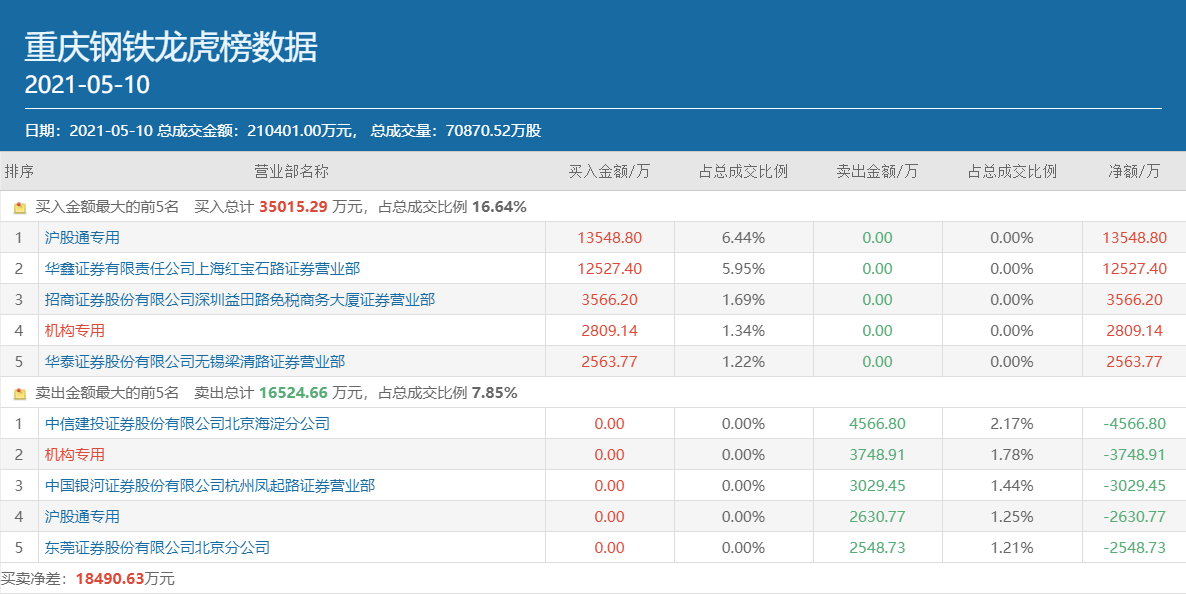The width and height of the screenshot is (1186, 594).
Task: Click 机构专用 in the buy list
Action: click(x=75, y=331)
